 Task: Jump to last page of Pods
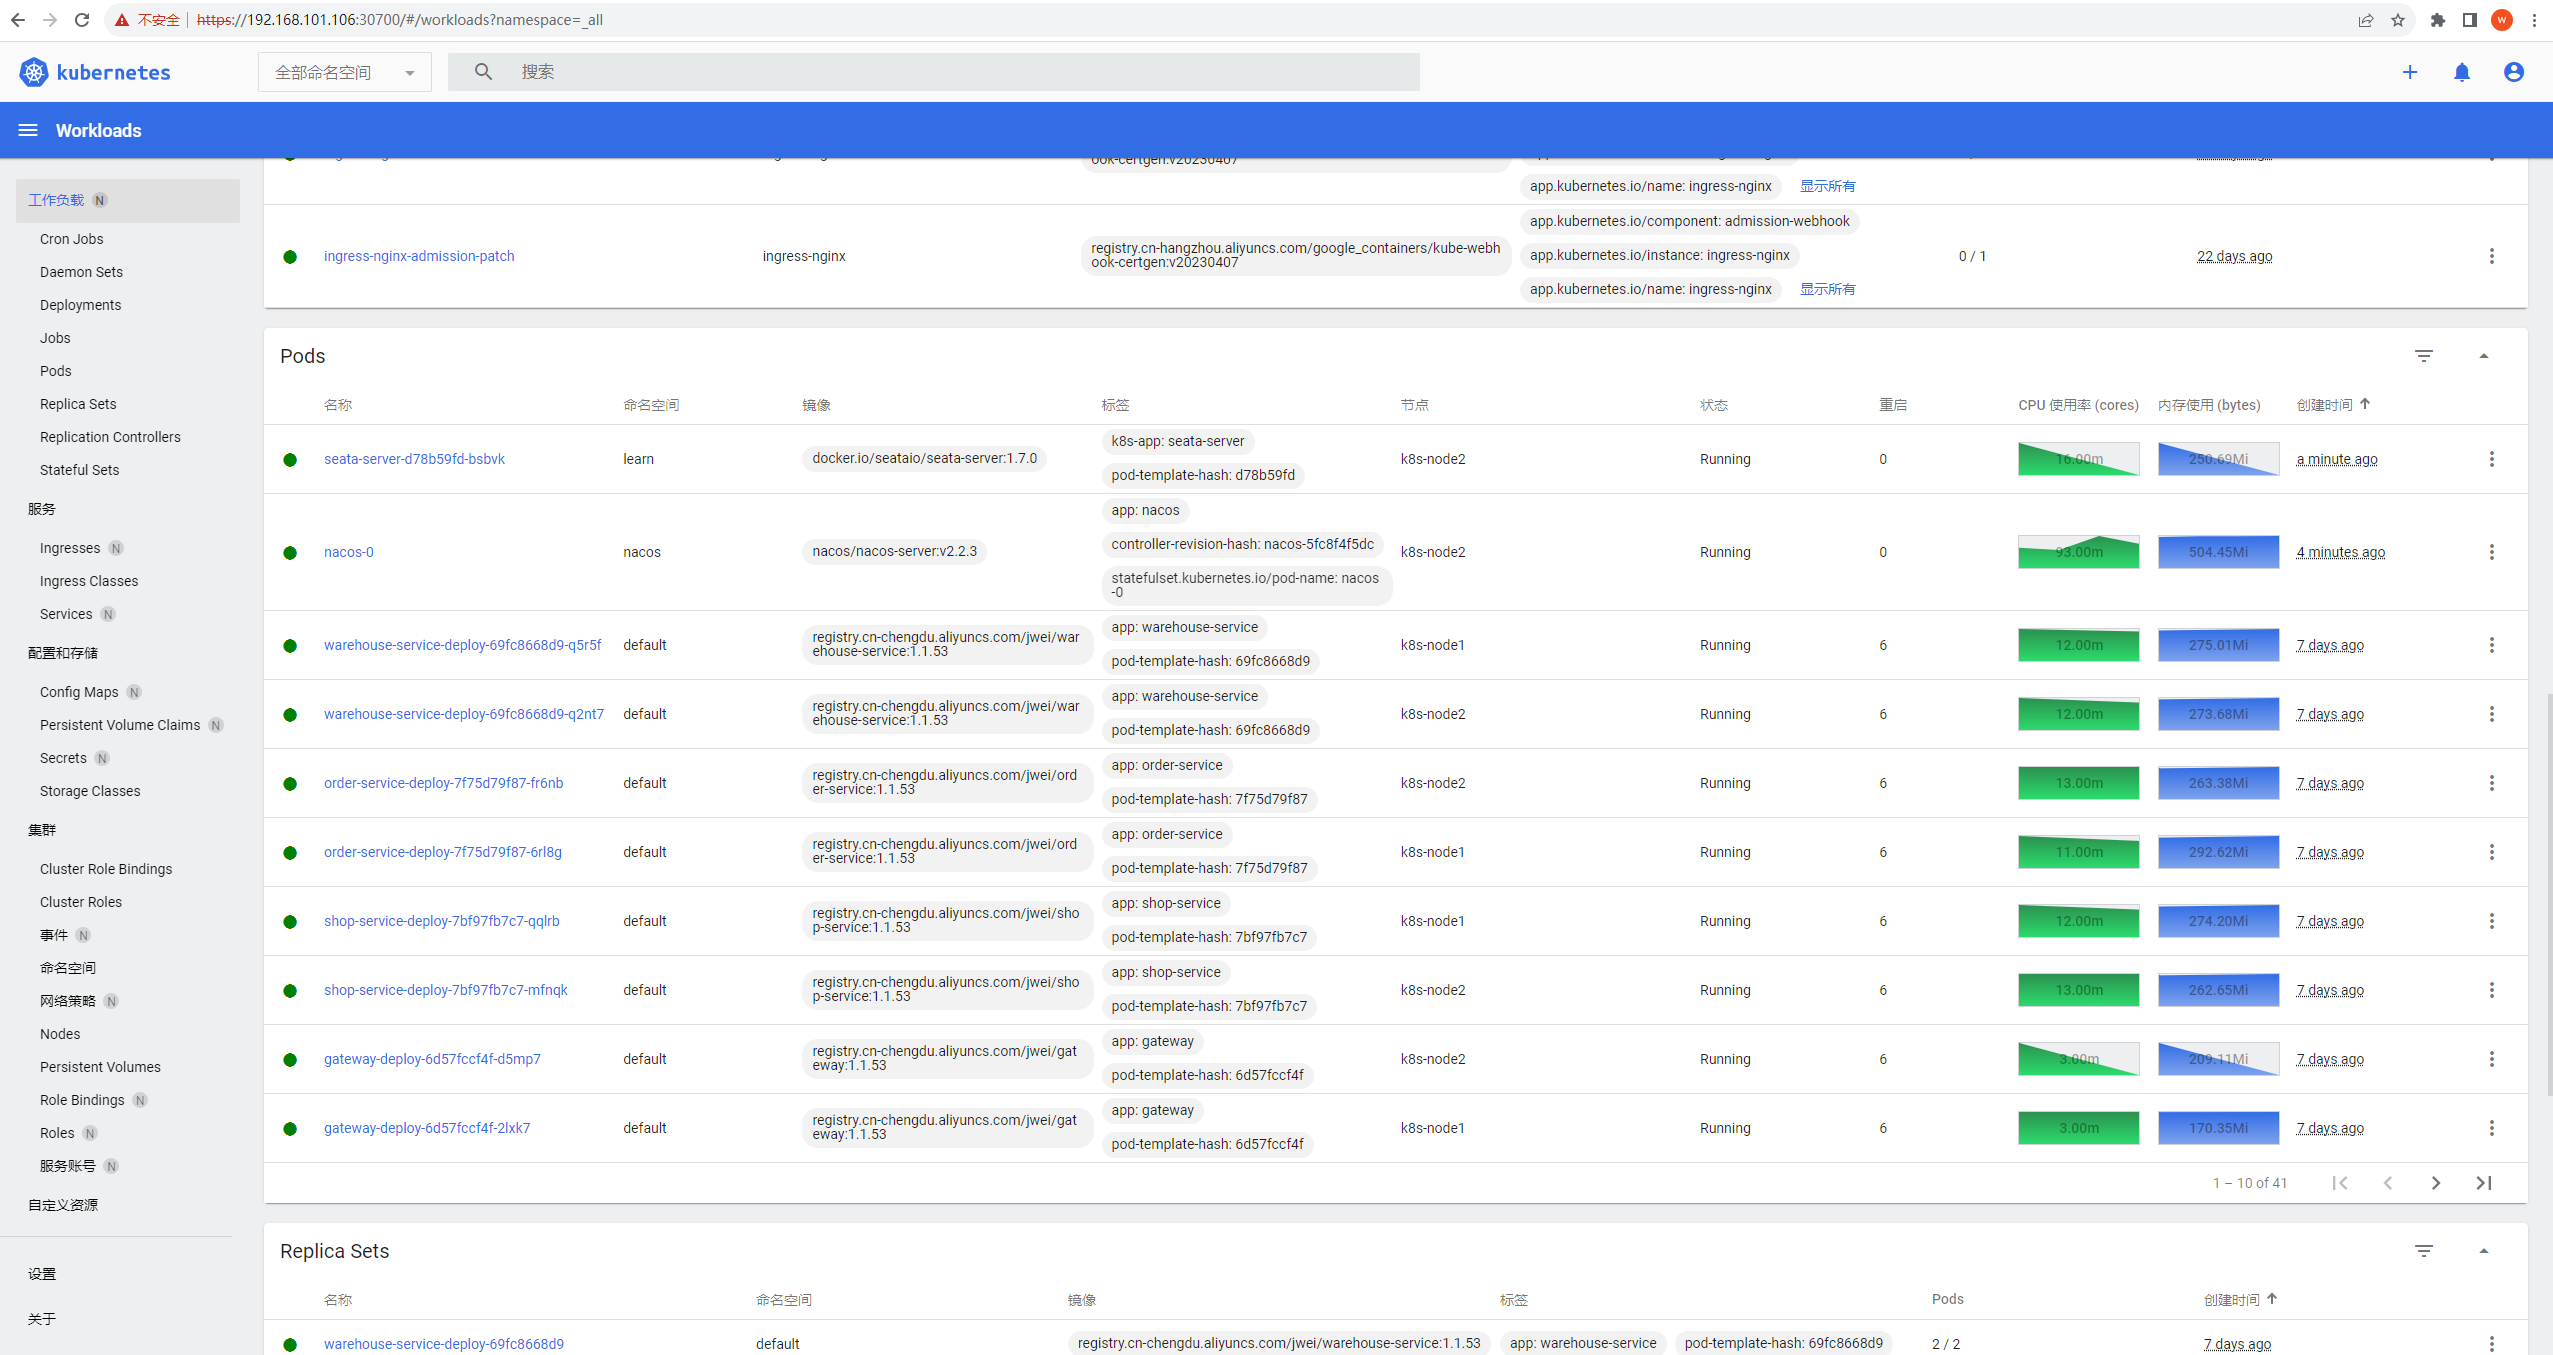(2484, 1183)
